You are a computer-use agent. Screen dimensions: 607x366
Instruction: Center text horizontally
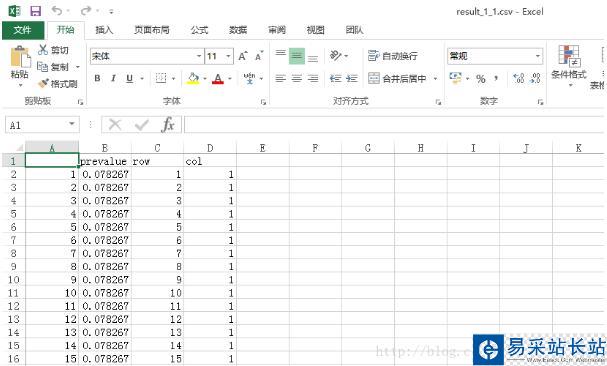coord(297,79)
